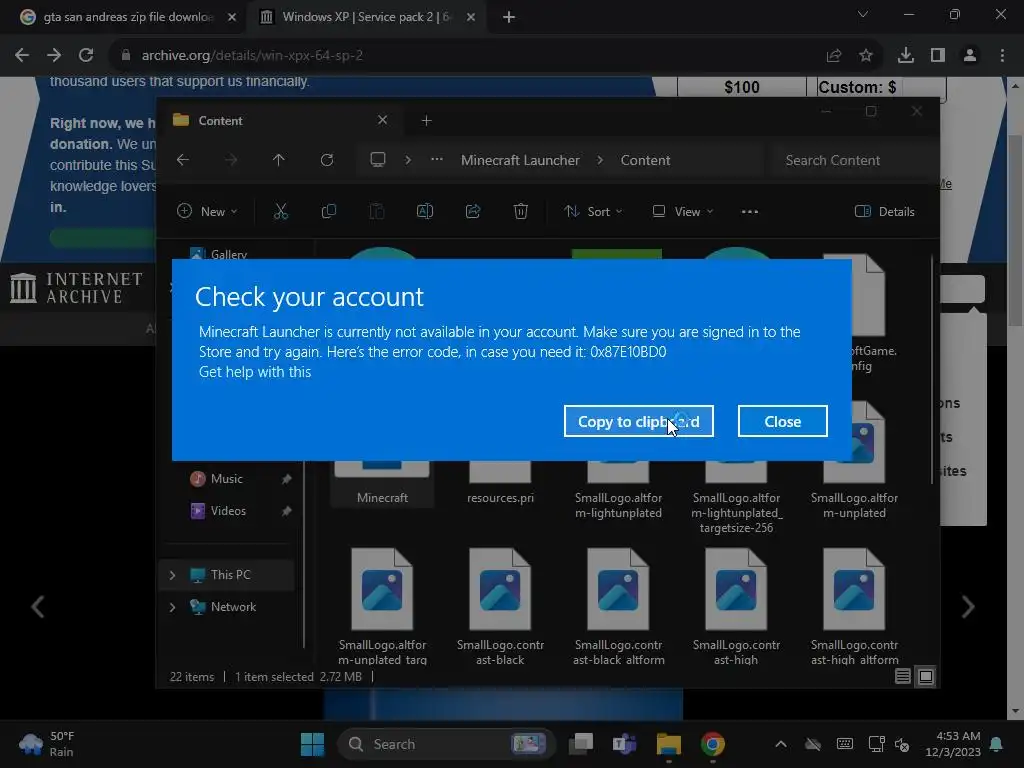Expand the chevron after Minecraft Launcher breadcrumb
Viewport: 1024px width, 768px height.
[600, 160]
